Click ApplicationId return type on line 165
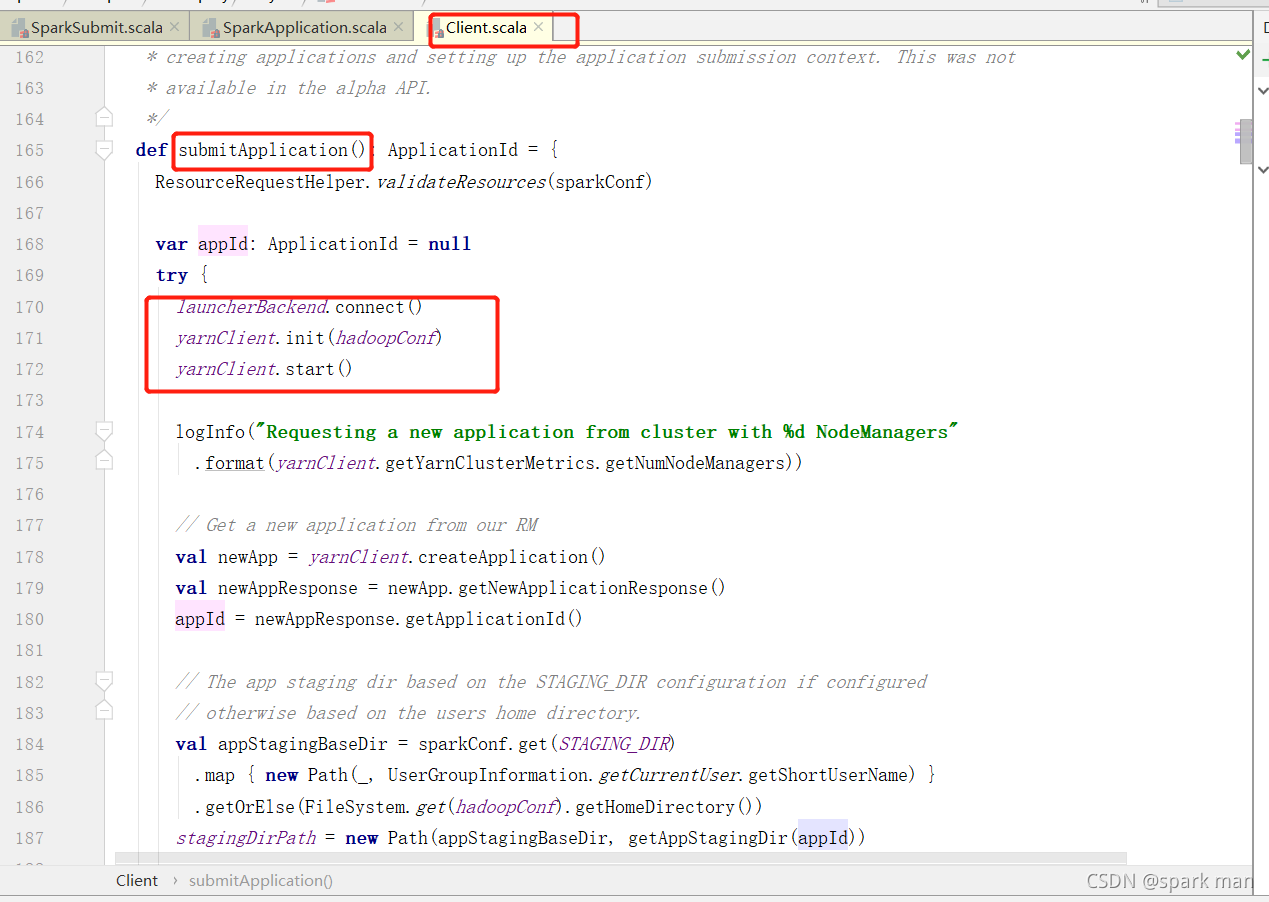The image size is (1269, 902). point(453,150)
